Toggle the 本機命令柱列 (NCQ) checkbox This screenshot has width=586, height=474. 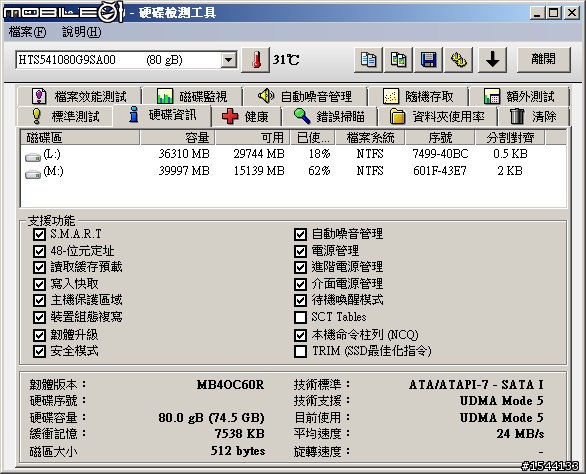(300, 335)
